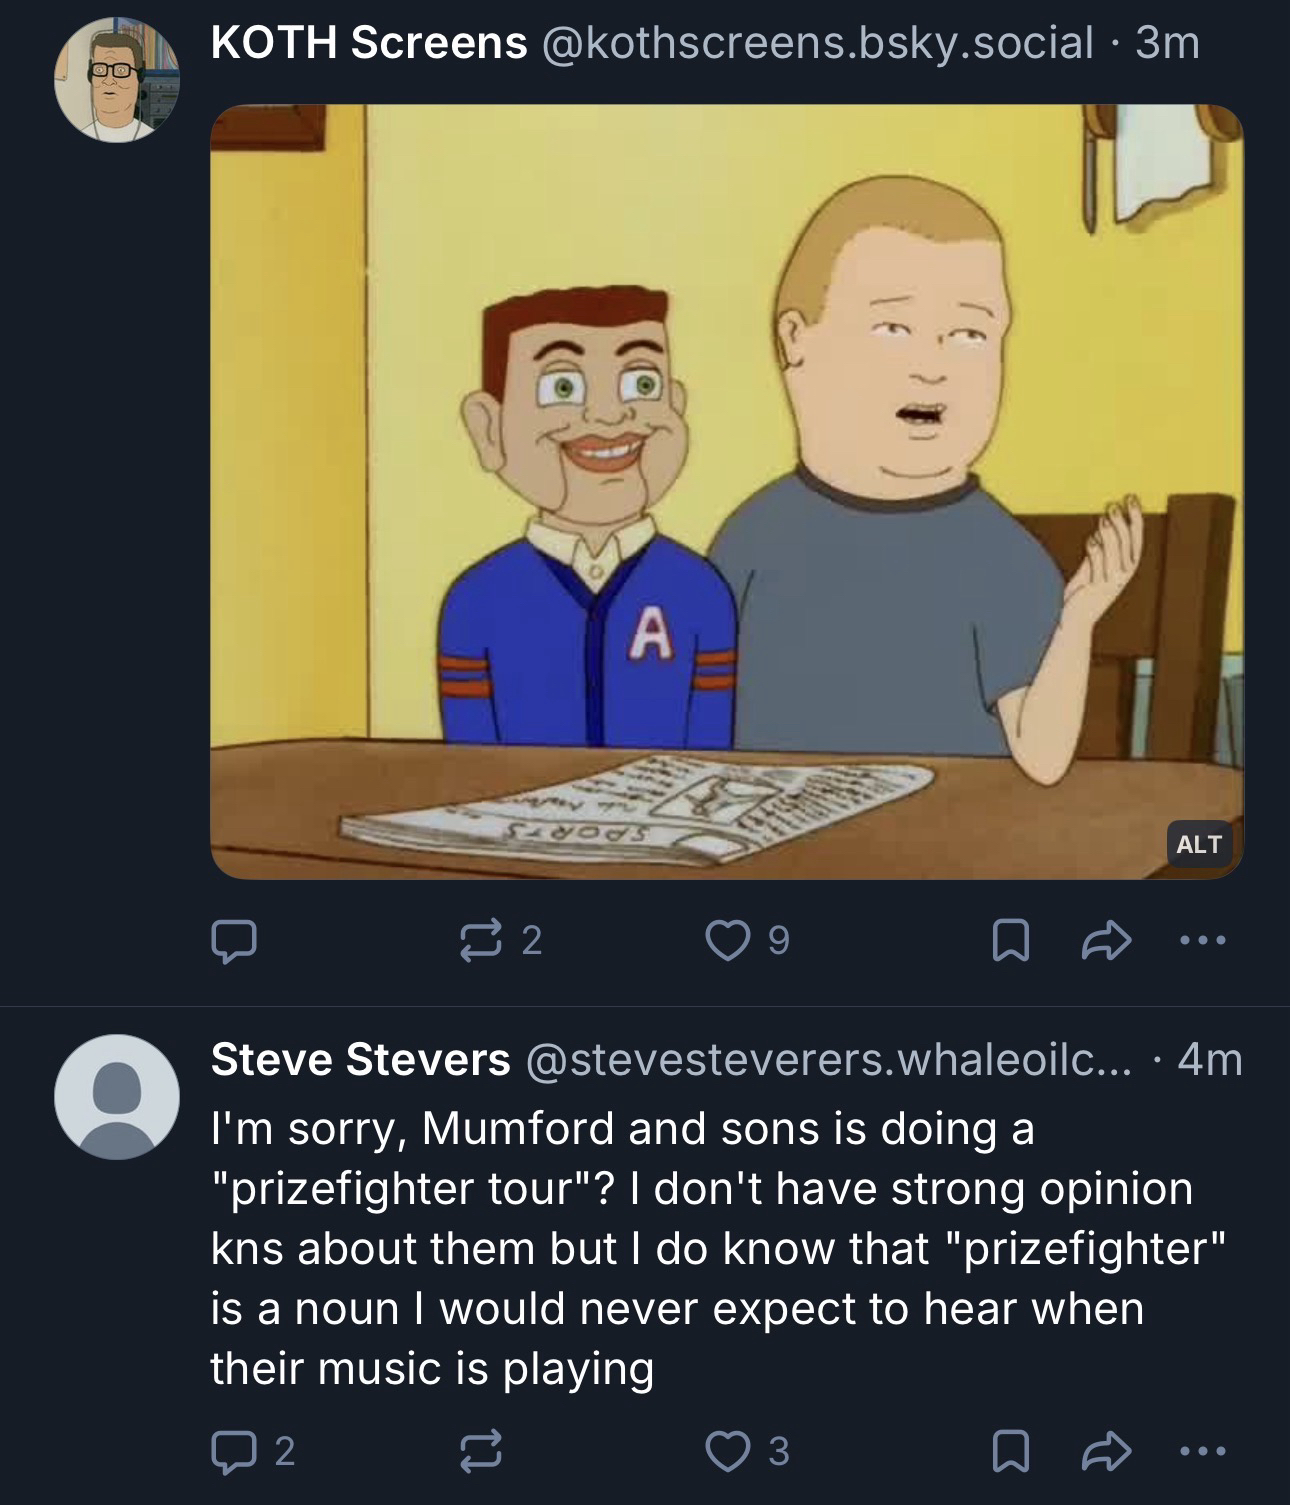Open the Steve Stevers display name
The width and height of the screenshot is (1290, 1505).
pyautogui.click(x=360, y=1060)
